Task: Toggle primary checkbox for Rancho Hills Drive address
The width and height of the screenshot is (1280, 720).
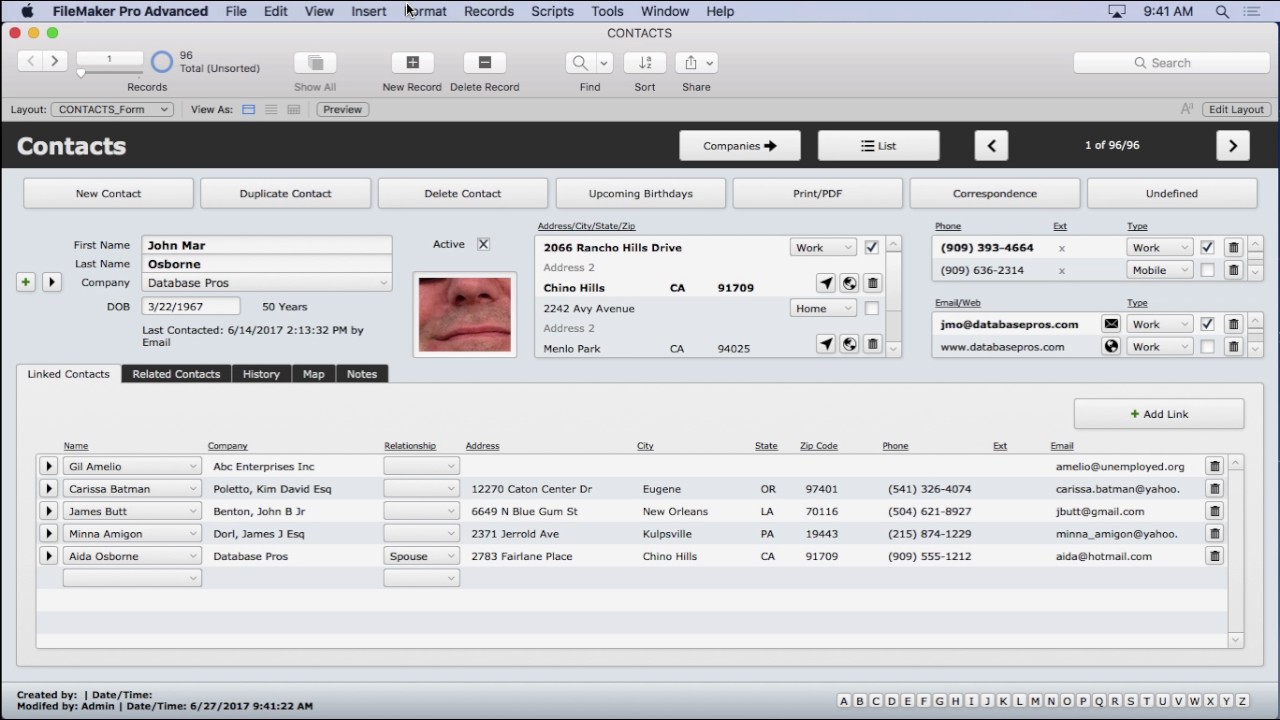Action: point(871,247)
